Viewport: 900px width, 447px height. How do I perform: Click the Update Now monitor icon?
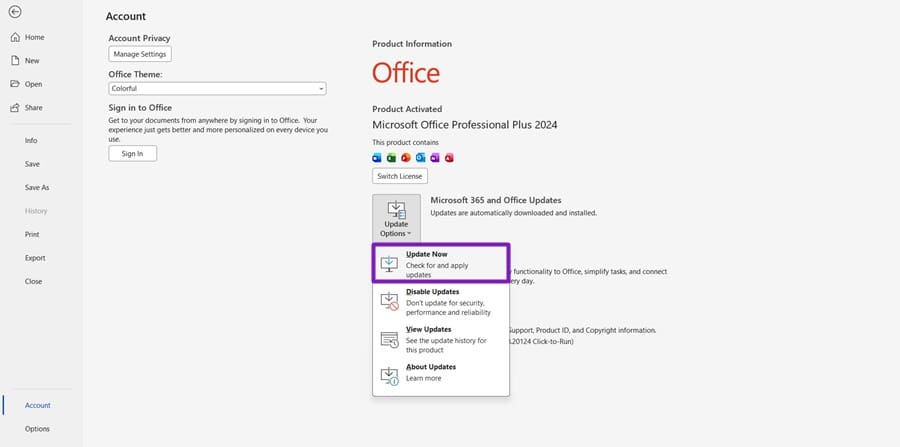(x=389, y=263)
